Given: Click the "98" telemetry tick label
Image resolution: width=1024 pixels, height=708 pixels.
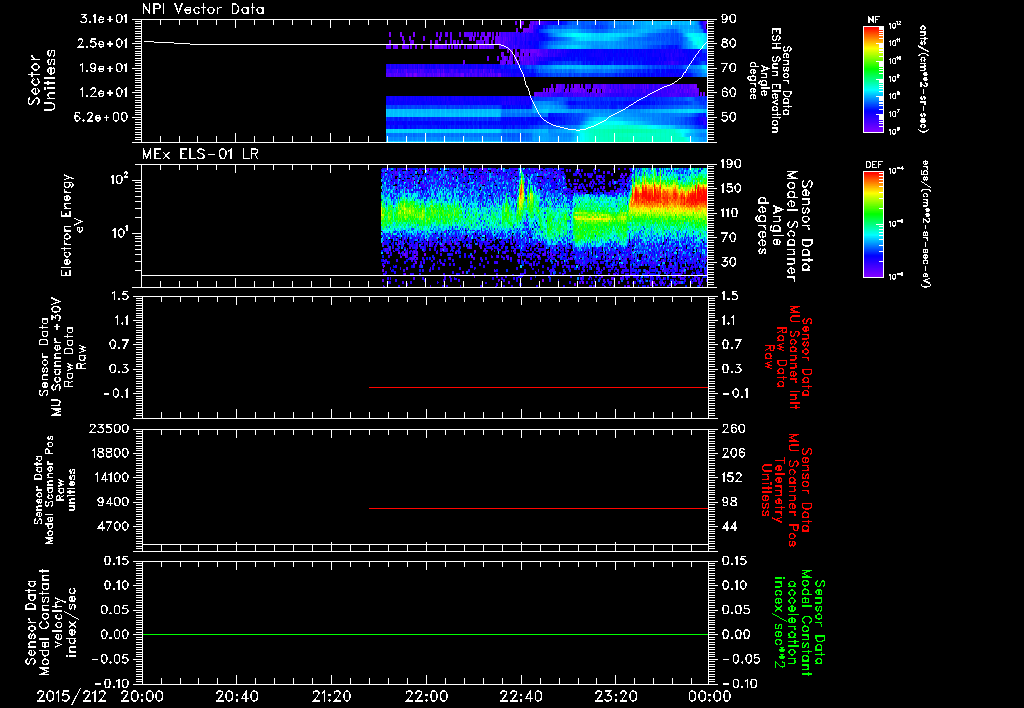Looking at the screenshot, I should [729, 502].
